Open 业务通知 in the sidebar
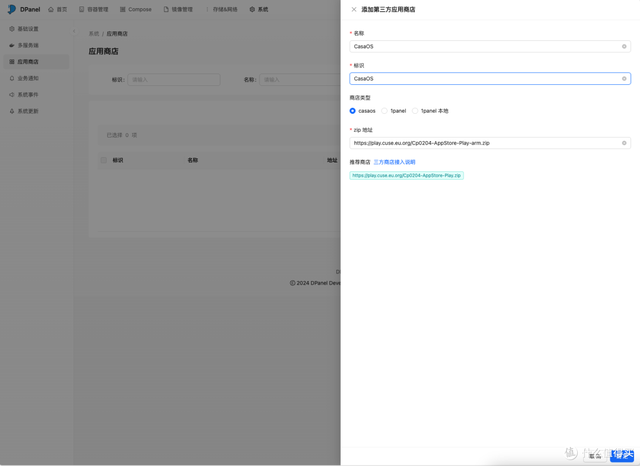Image resolution: width=640 pixels, height=466 pixels. click(37, 78)
